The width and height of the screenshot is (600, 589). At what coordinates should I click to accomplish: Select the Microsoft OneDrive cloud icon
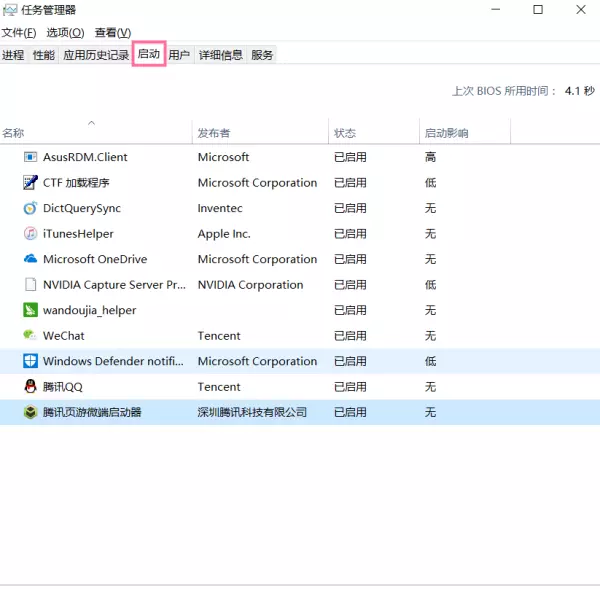(30, 259)
